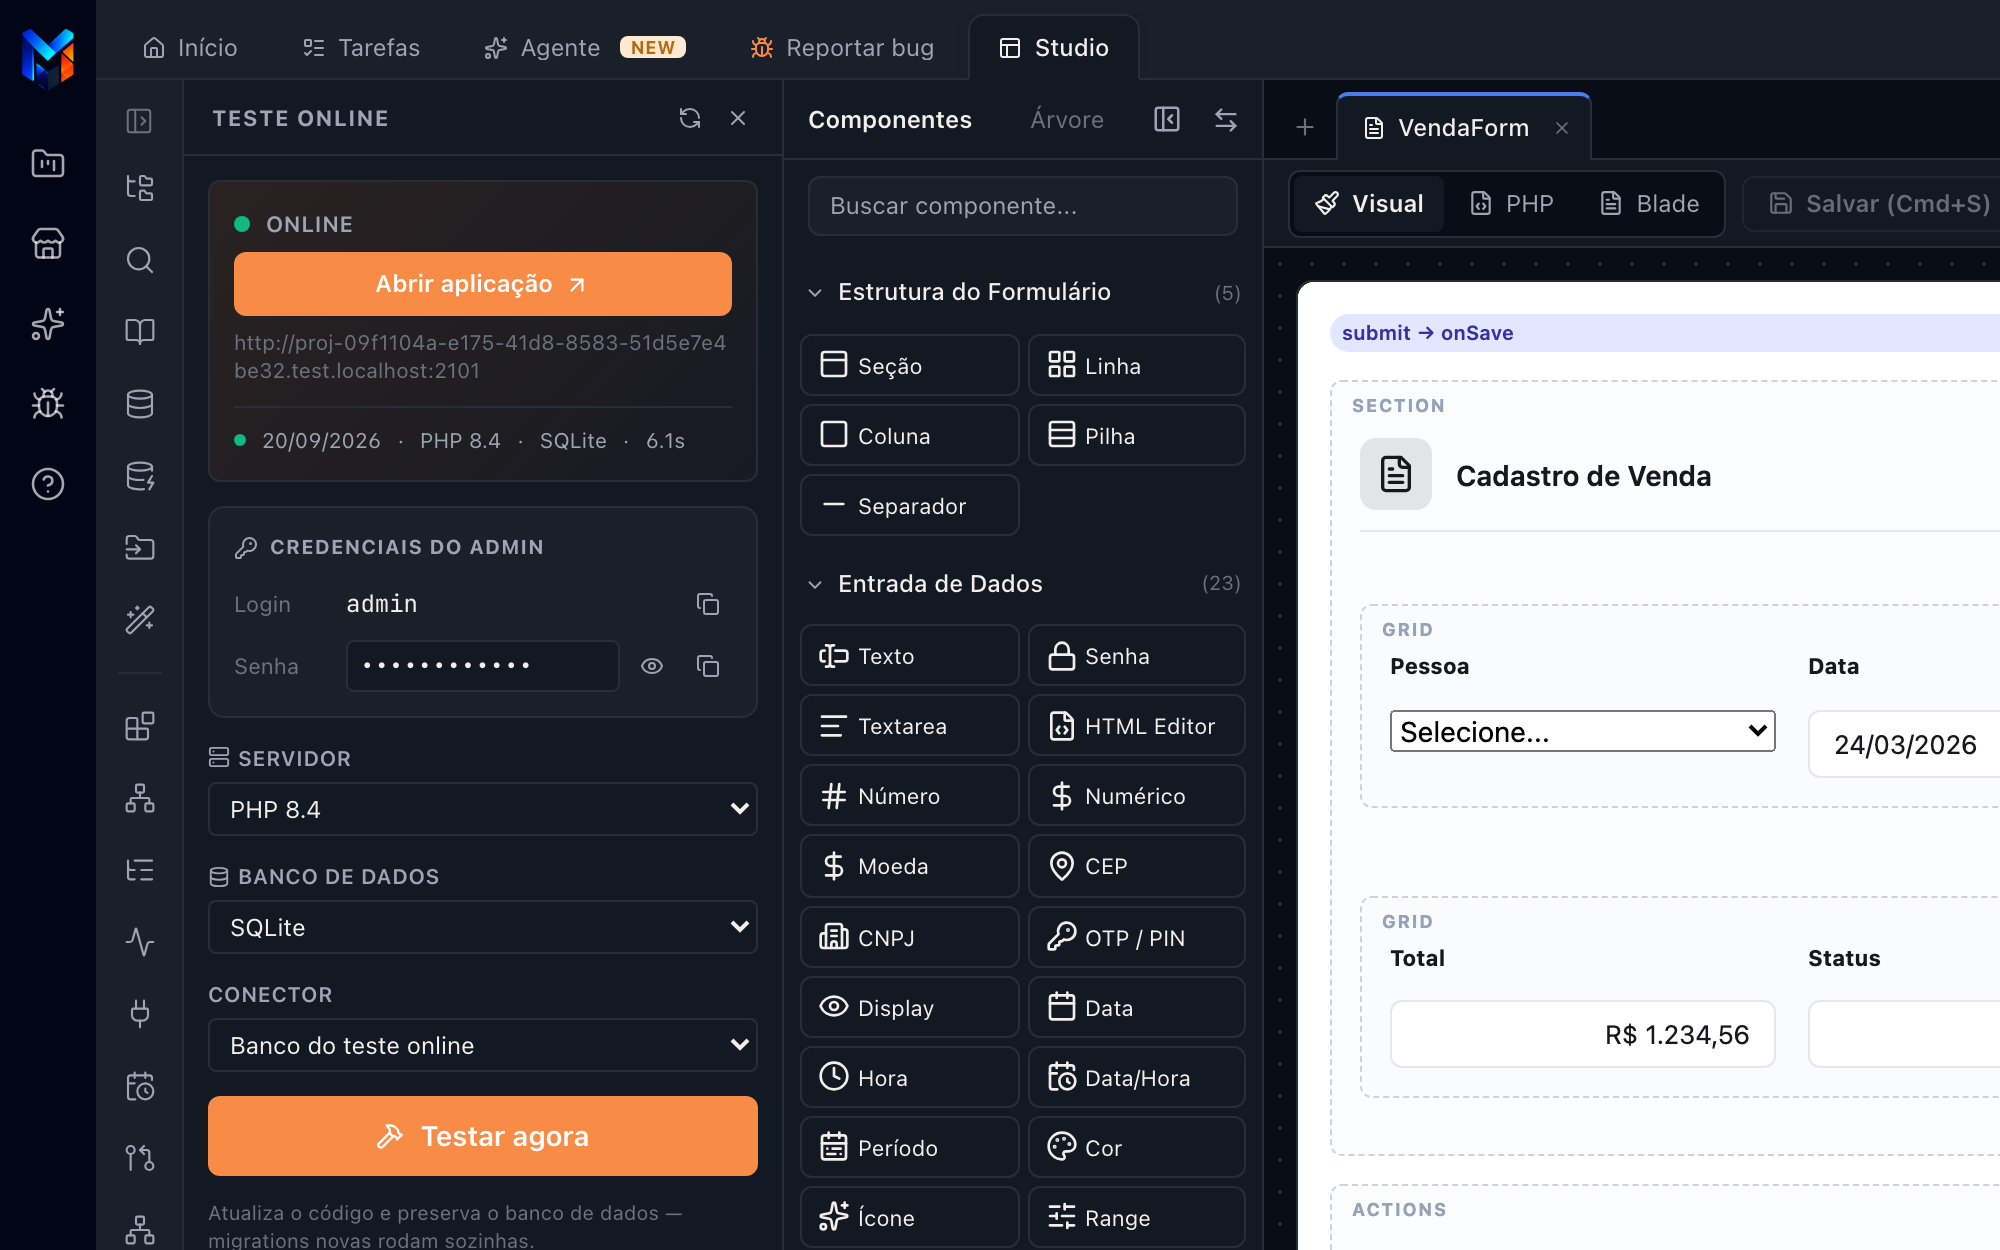Copy the admin login value
The height and width of the screenshot is (1250, 2000).
708,604
